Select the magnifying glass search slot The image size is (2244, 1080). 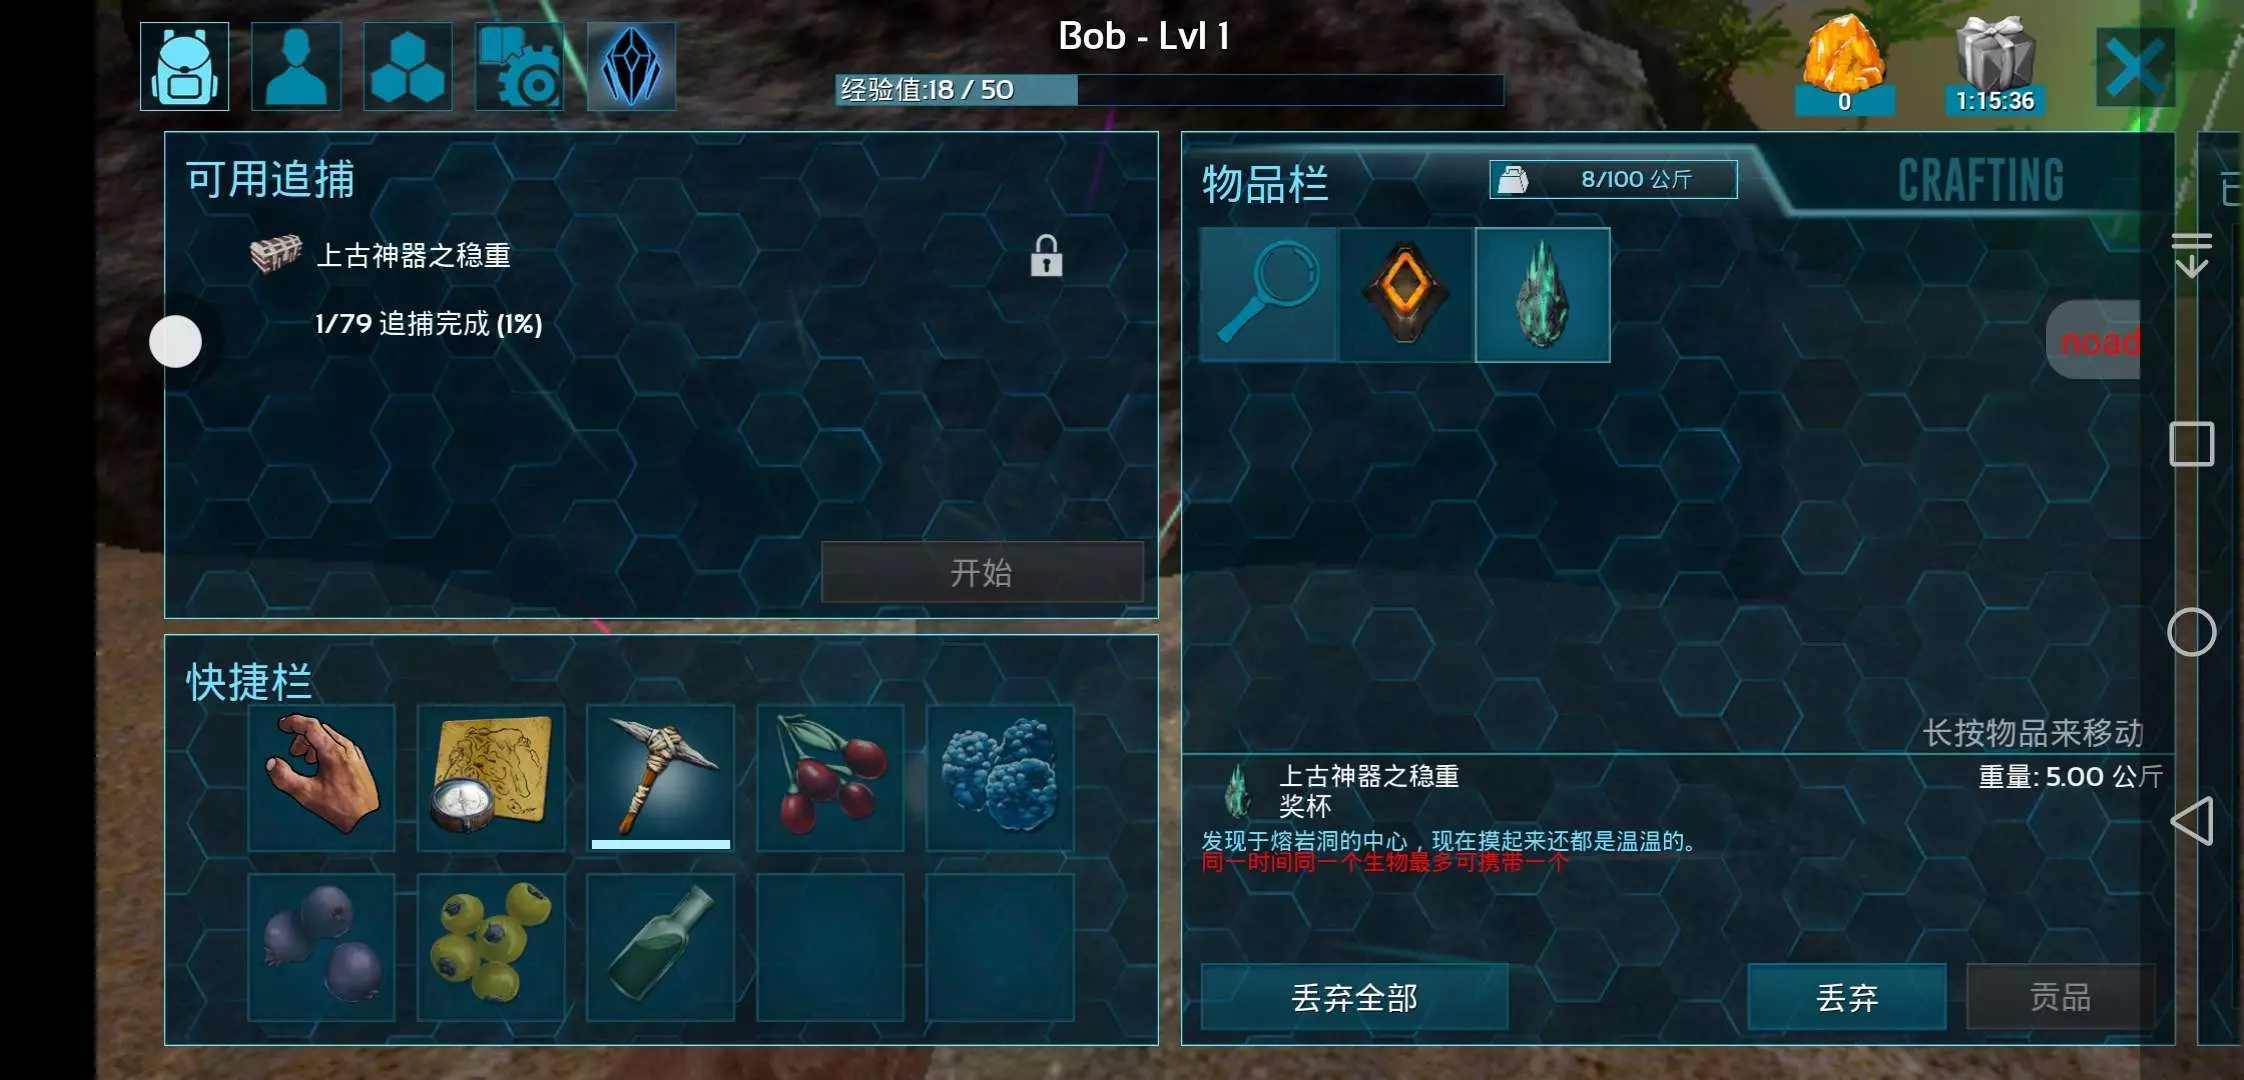click(1268, 294)
